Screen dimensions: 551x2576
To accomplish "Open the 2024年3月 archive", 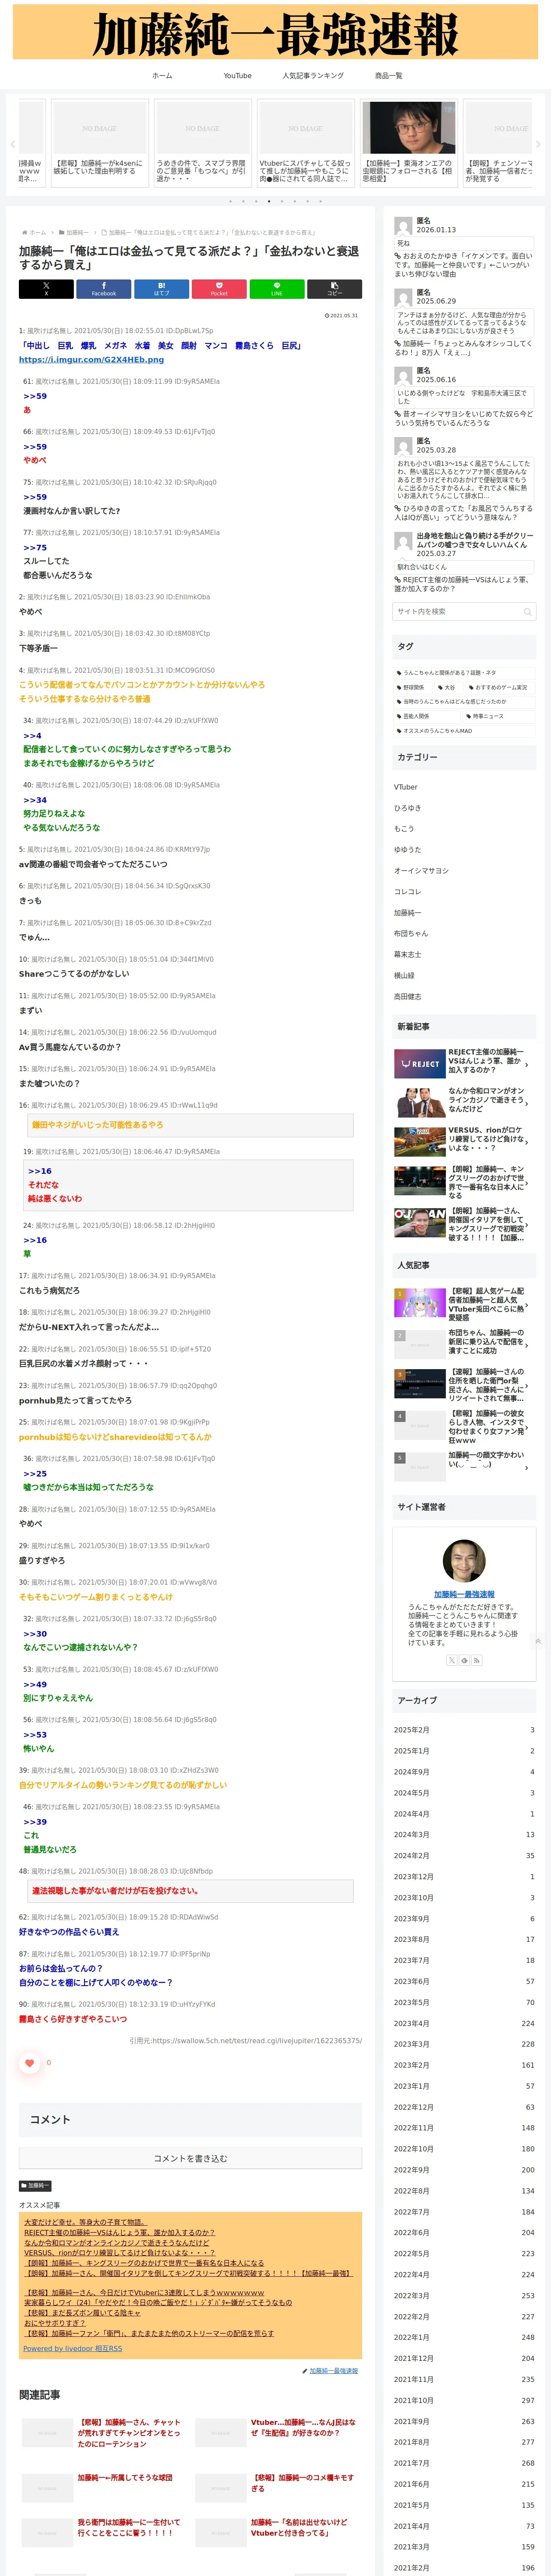I will tap(464, 1835).
